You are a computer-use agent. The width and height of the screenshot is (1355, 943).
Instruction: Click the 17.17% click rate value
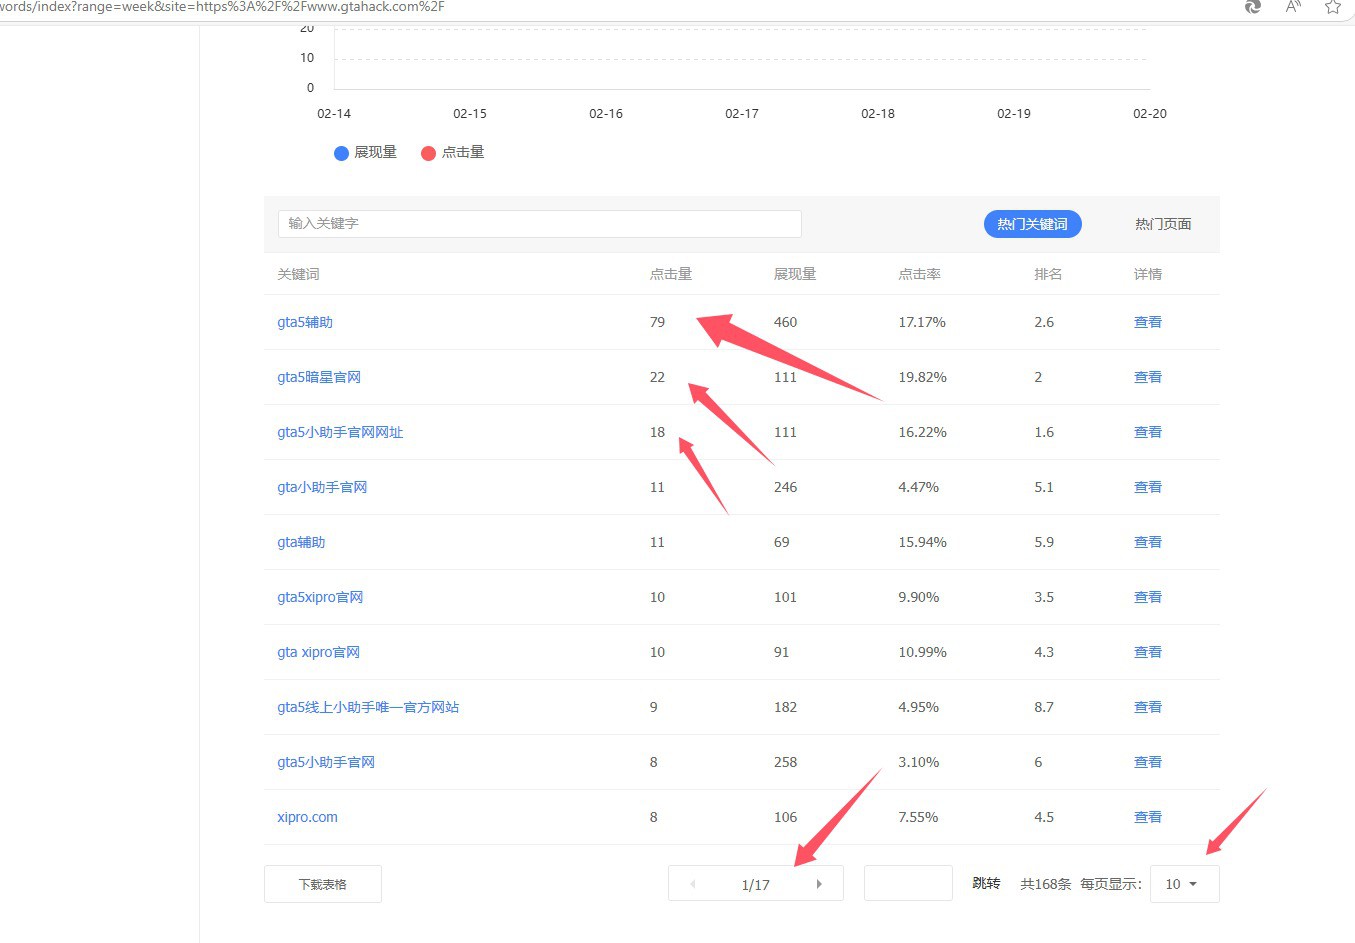pos(922,322)
